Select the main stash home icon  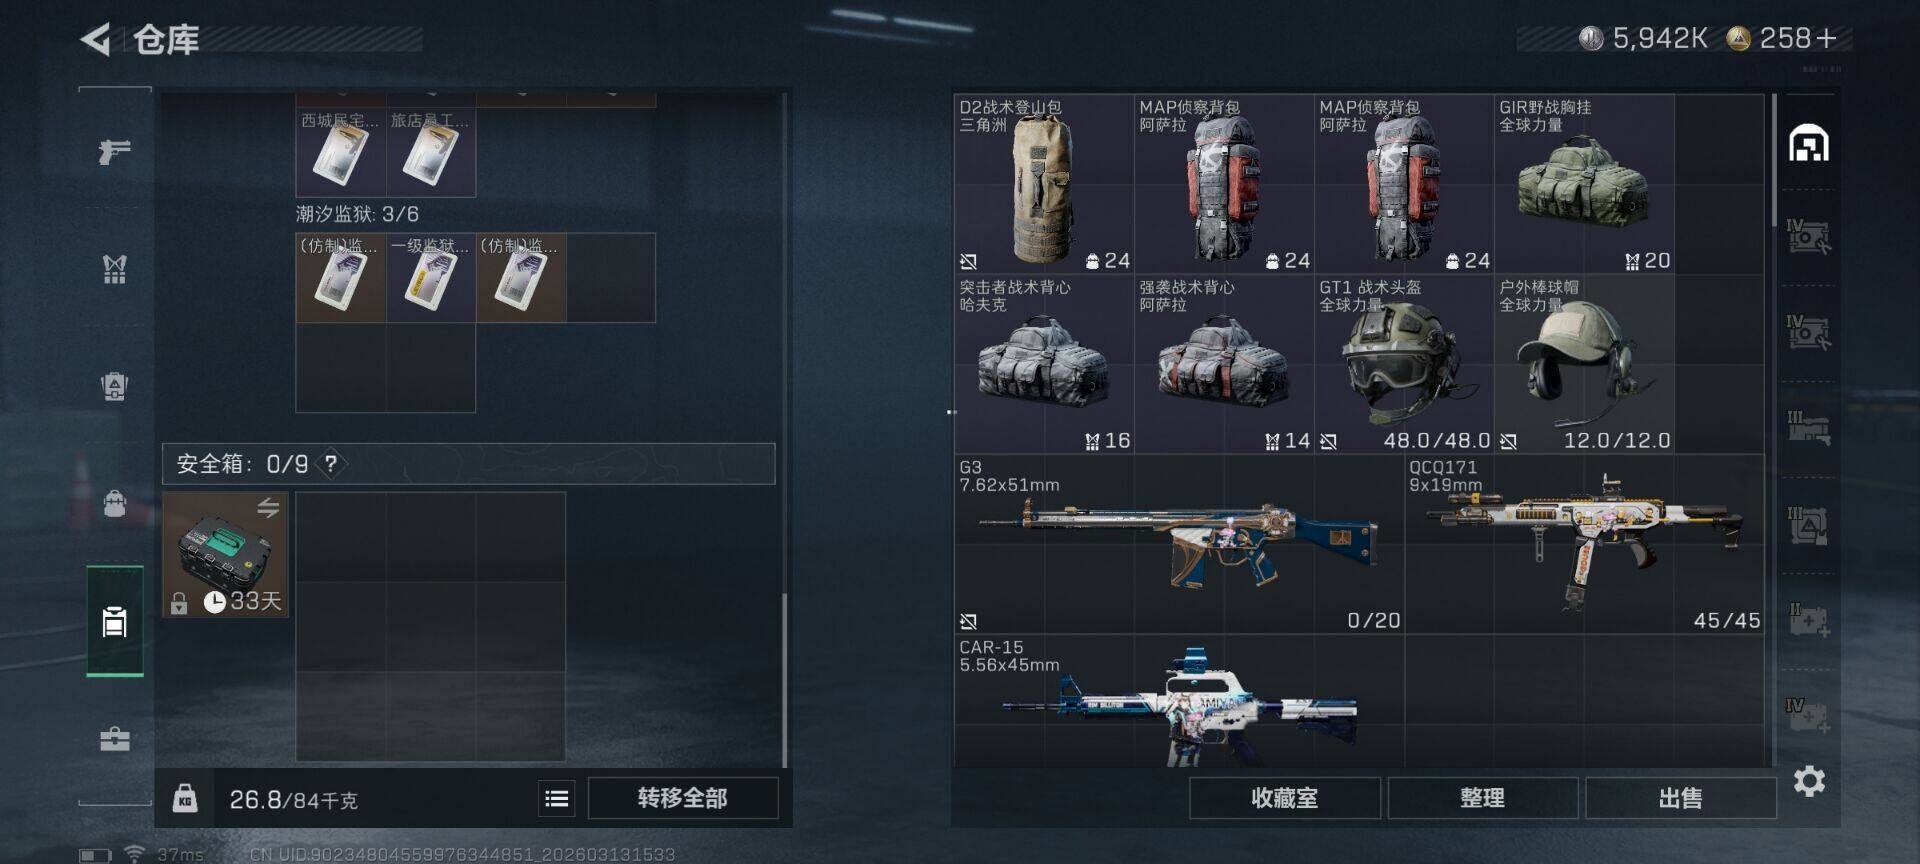(1809, 143)
